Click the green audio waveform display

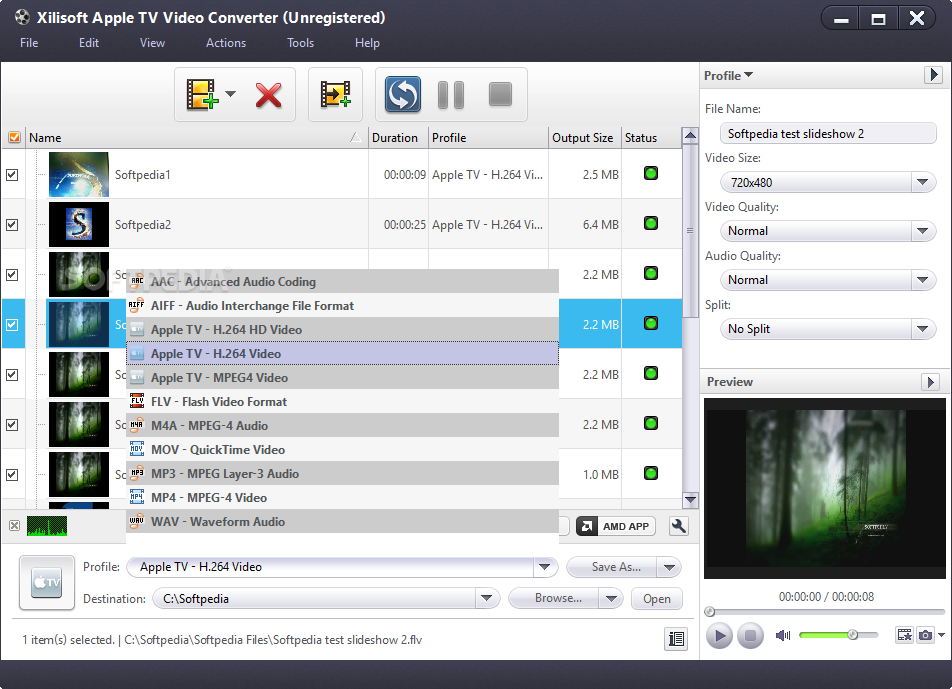[x=47, y=526]
